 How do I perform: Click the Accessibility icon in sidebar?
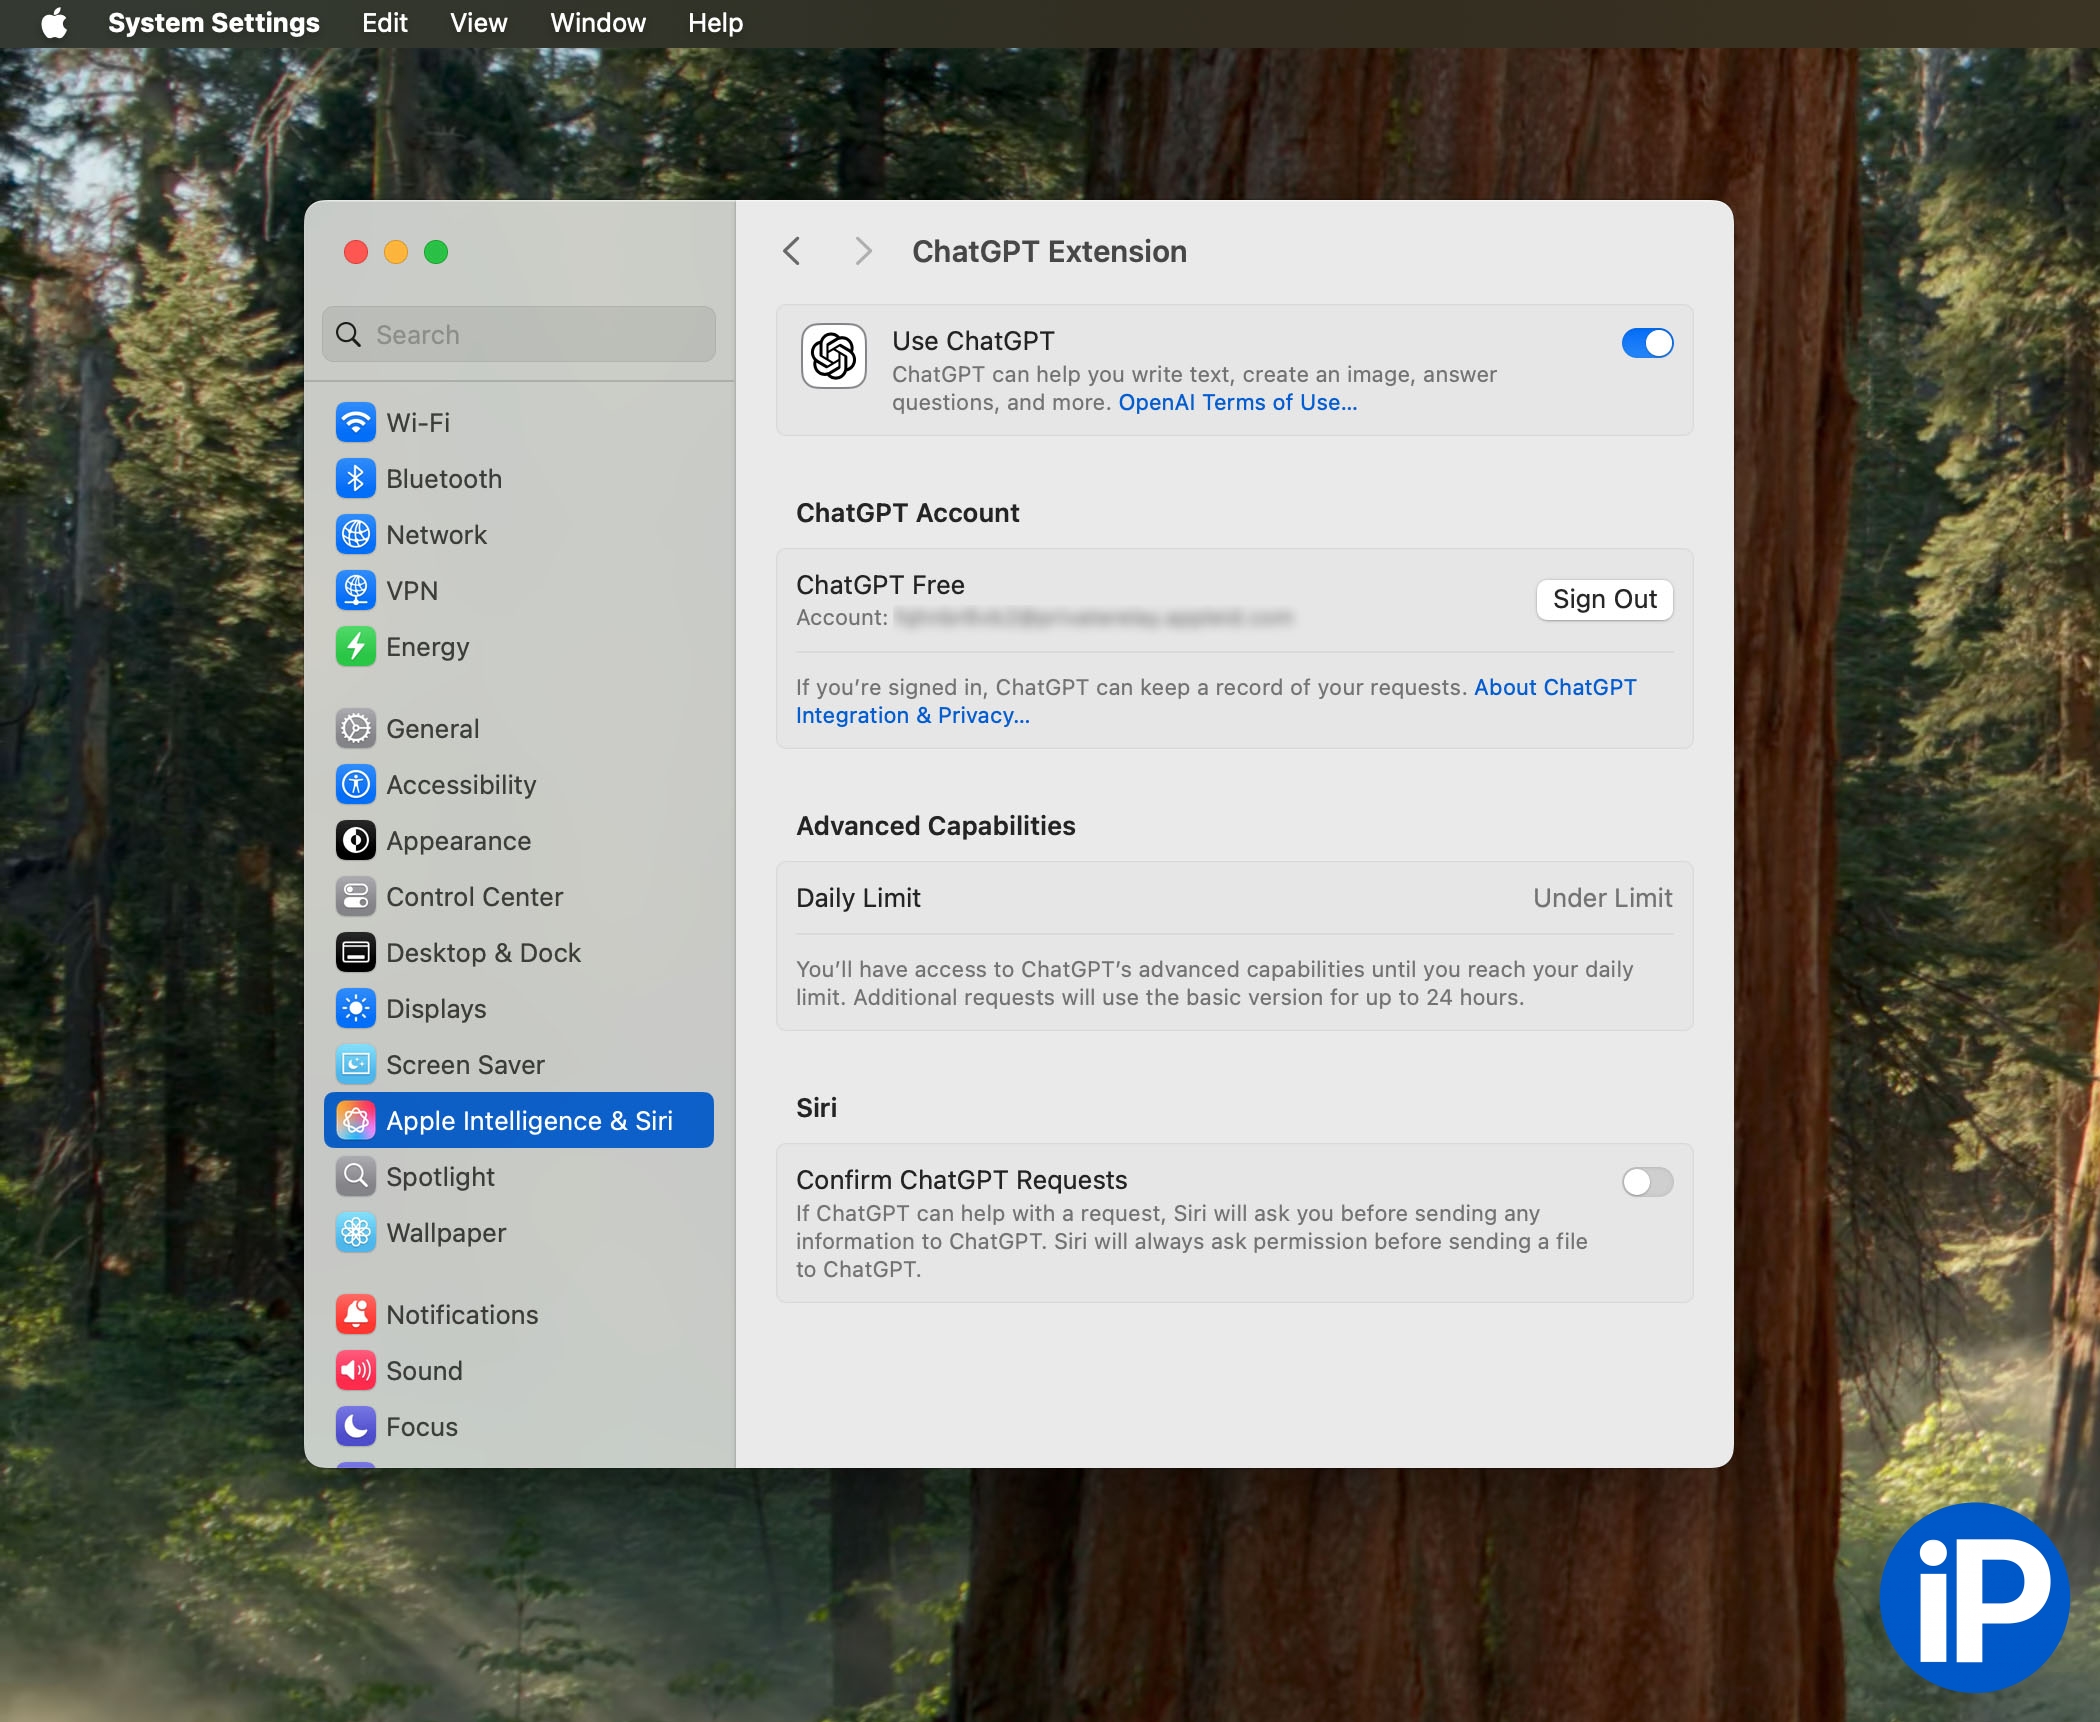click(x=355, y=785)
